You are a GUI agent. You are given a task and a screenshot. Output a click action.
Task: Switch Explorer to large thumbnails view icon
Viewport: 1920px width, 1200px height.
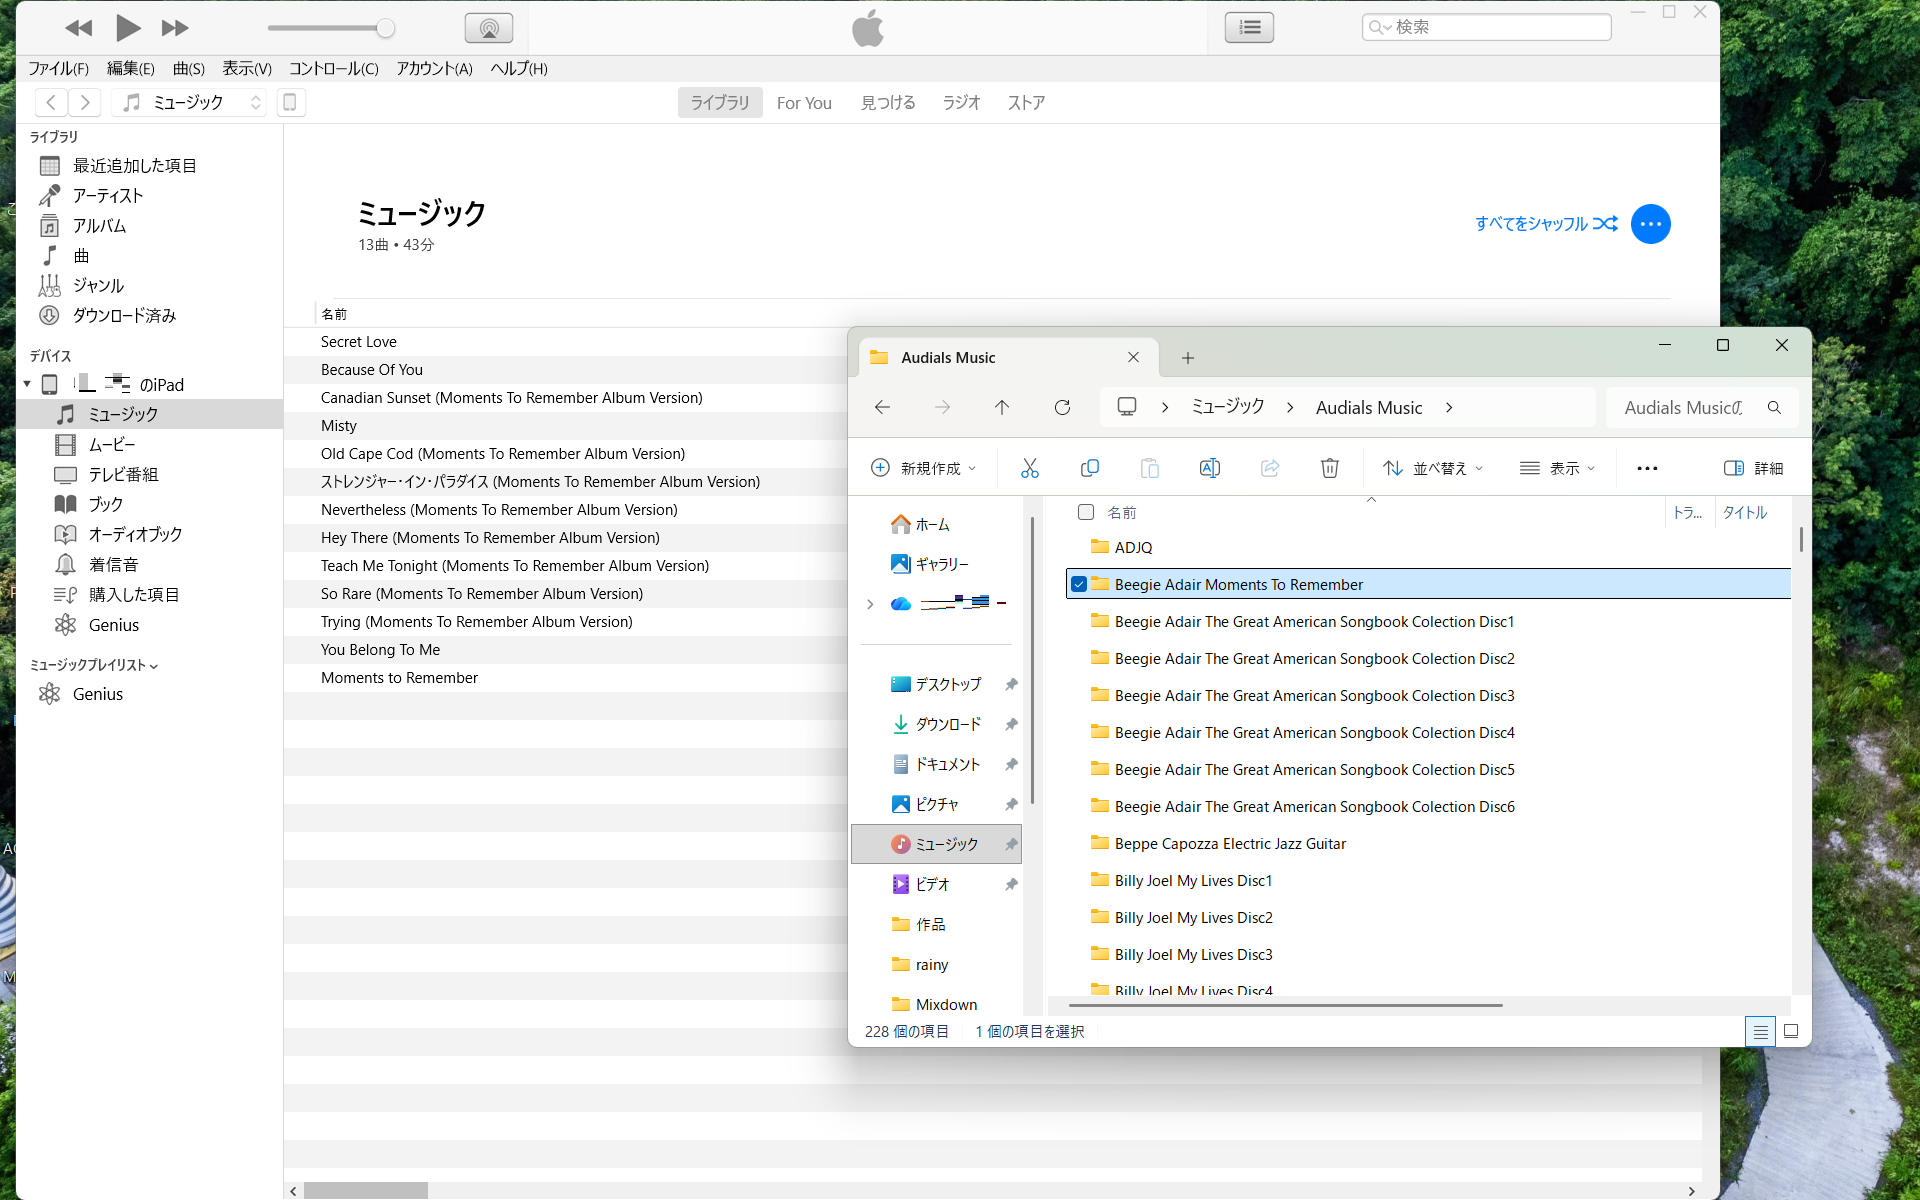pos(1791,1031)
